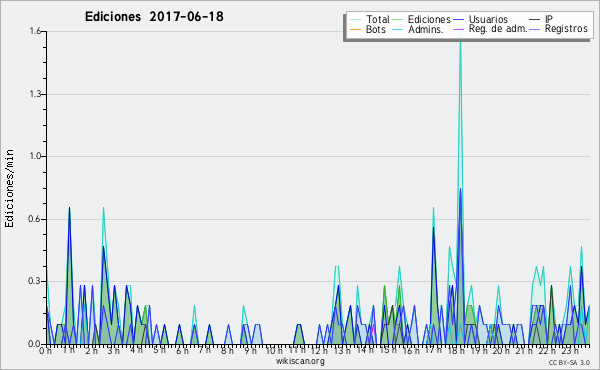
Task: Click the 1.6 y-axis value label
Action: click(35, 31)
